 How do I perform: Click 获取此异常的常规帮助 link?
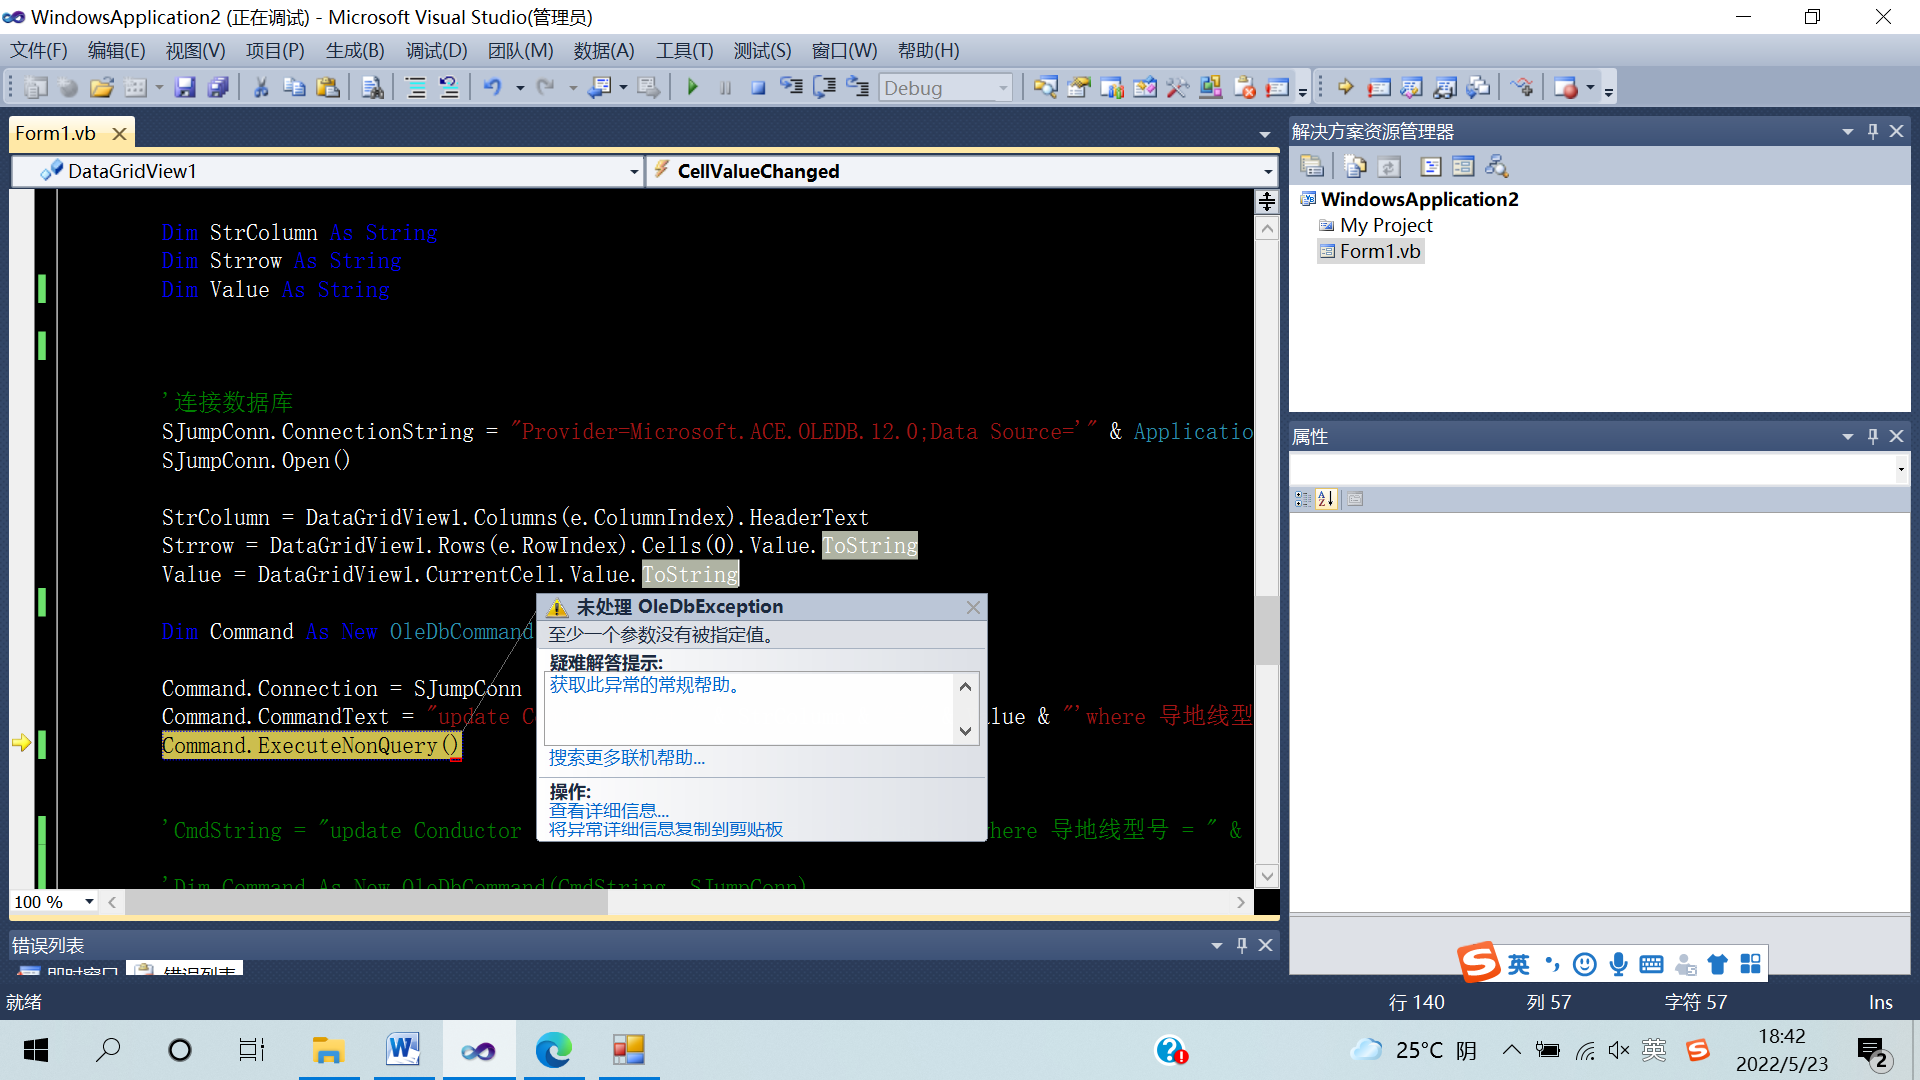point(644,685)
